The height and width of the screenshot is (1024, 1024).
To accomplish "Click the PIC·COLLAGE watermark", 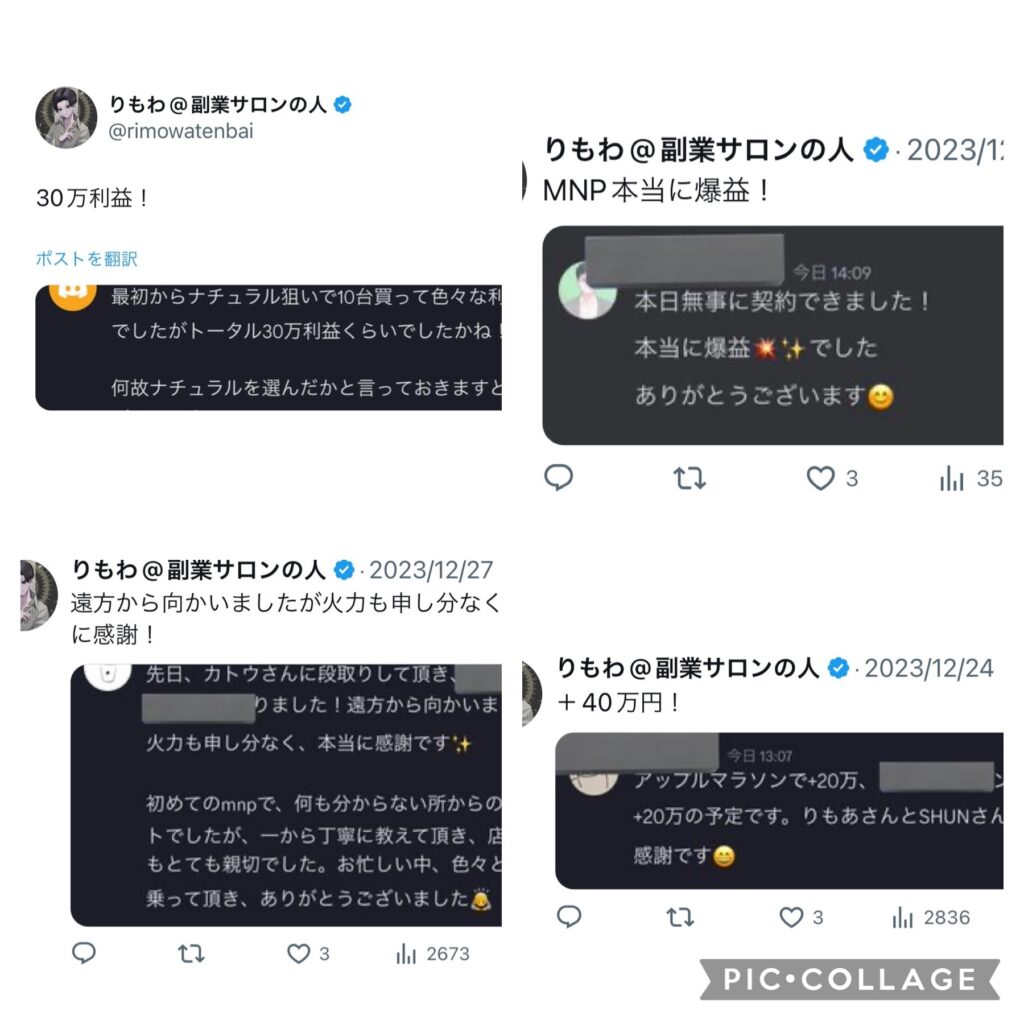I will (850, 979).
